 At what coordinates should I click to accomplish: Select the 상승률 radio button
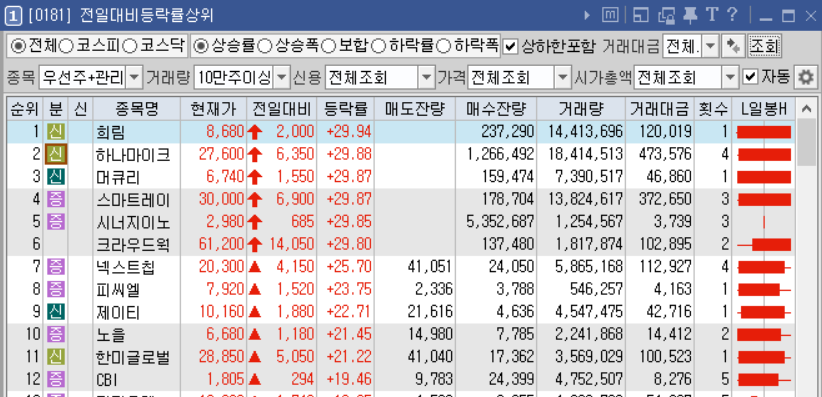pyautogui.click(x=200, y=47)
